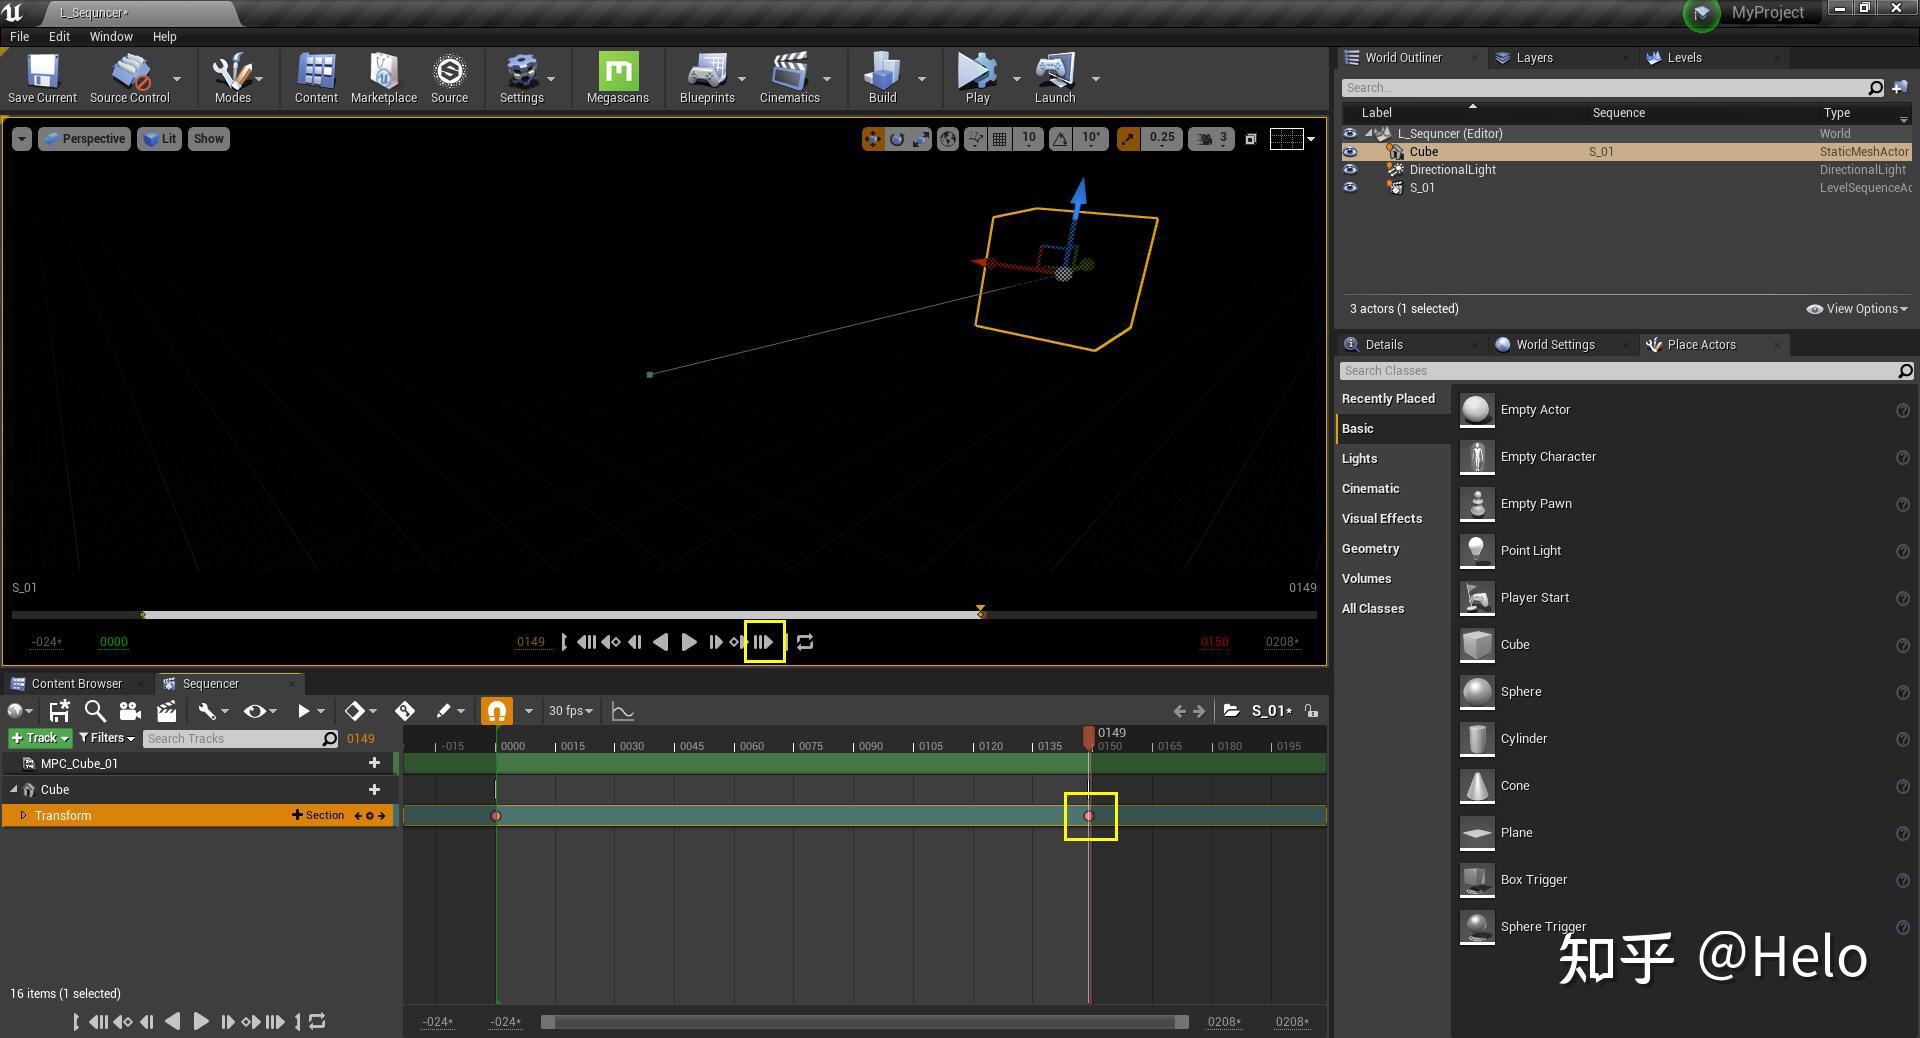Open the Cinematics toolbar icon
Viewport: 1920px width, 1038px height.
pyautogui.click(x=789, y=74)
